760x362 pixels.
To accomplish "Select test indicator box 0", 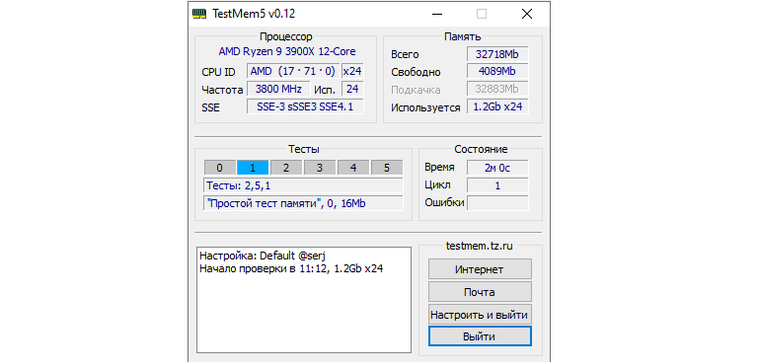I will coord(219,168).
